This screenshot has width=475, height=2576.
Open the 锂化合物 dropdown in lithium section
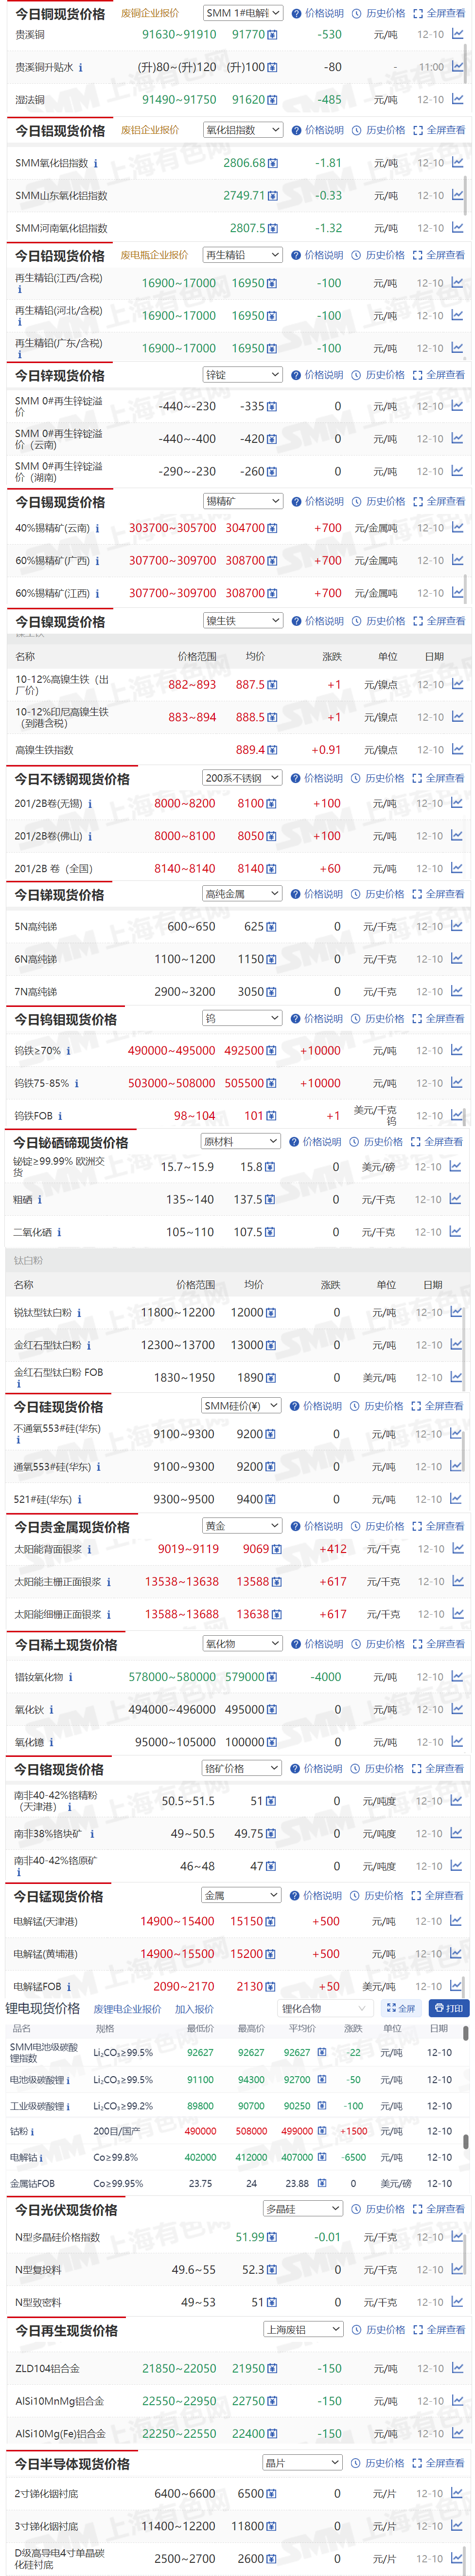tap(326, 2007)
